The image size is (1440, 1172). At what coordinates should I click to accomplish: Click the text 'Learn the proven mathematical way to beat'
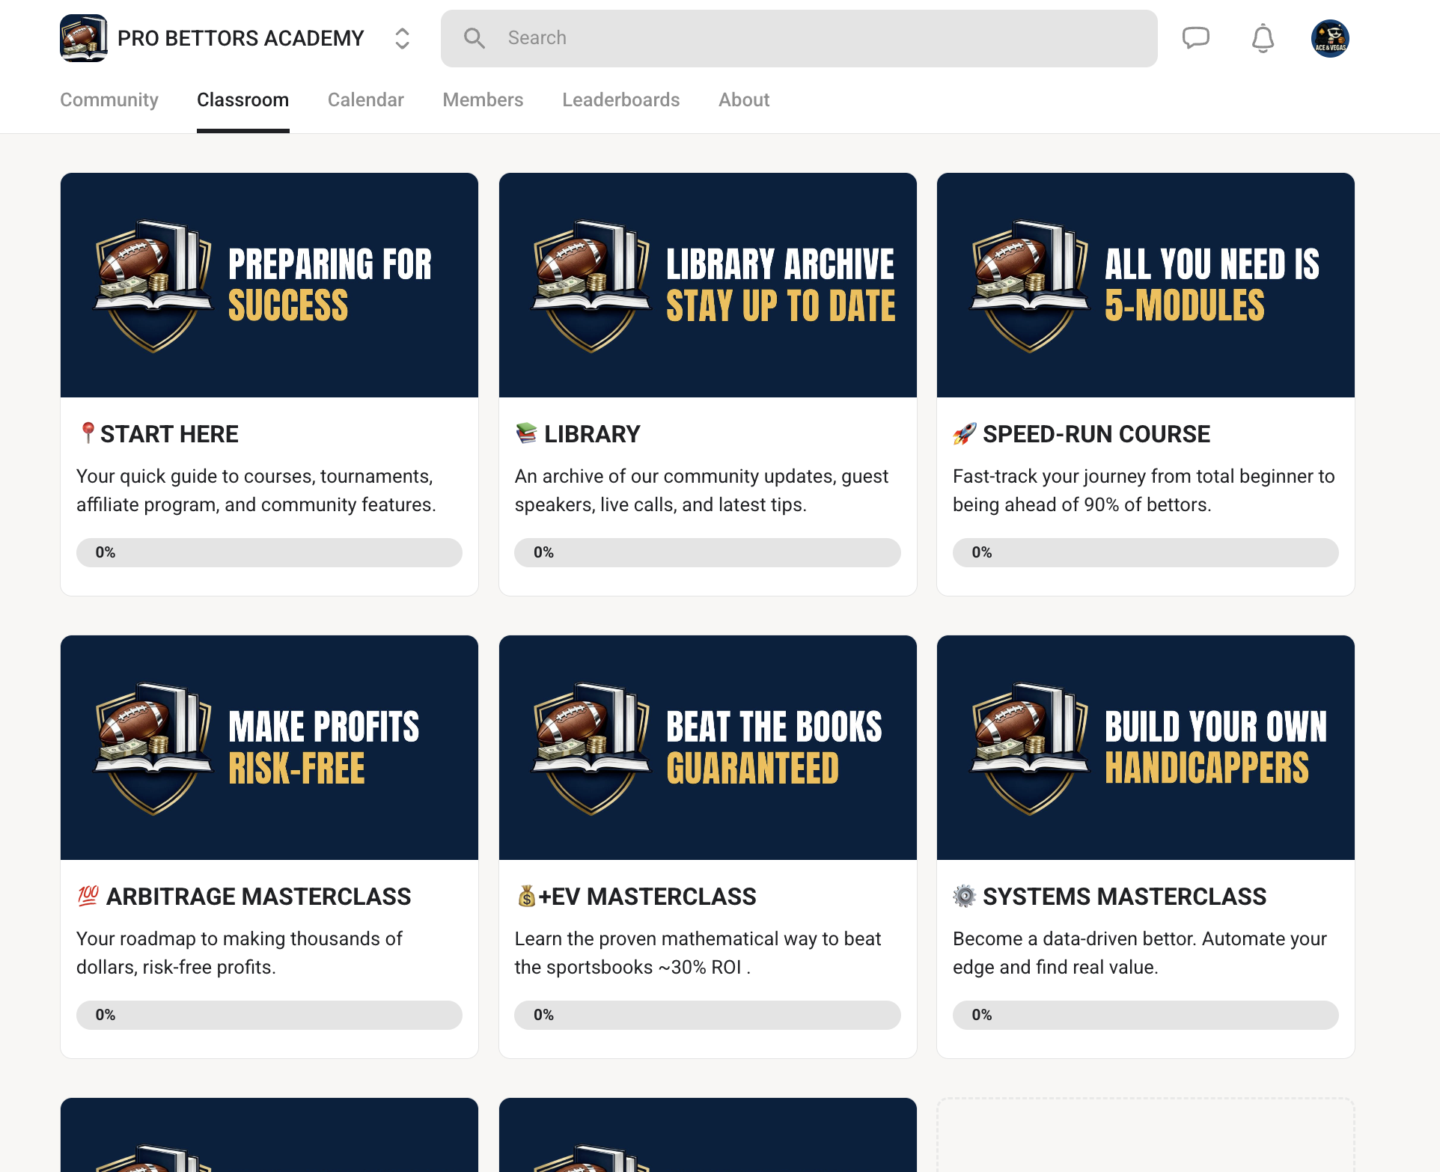point(698,938)
